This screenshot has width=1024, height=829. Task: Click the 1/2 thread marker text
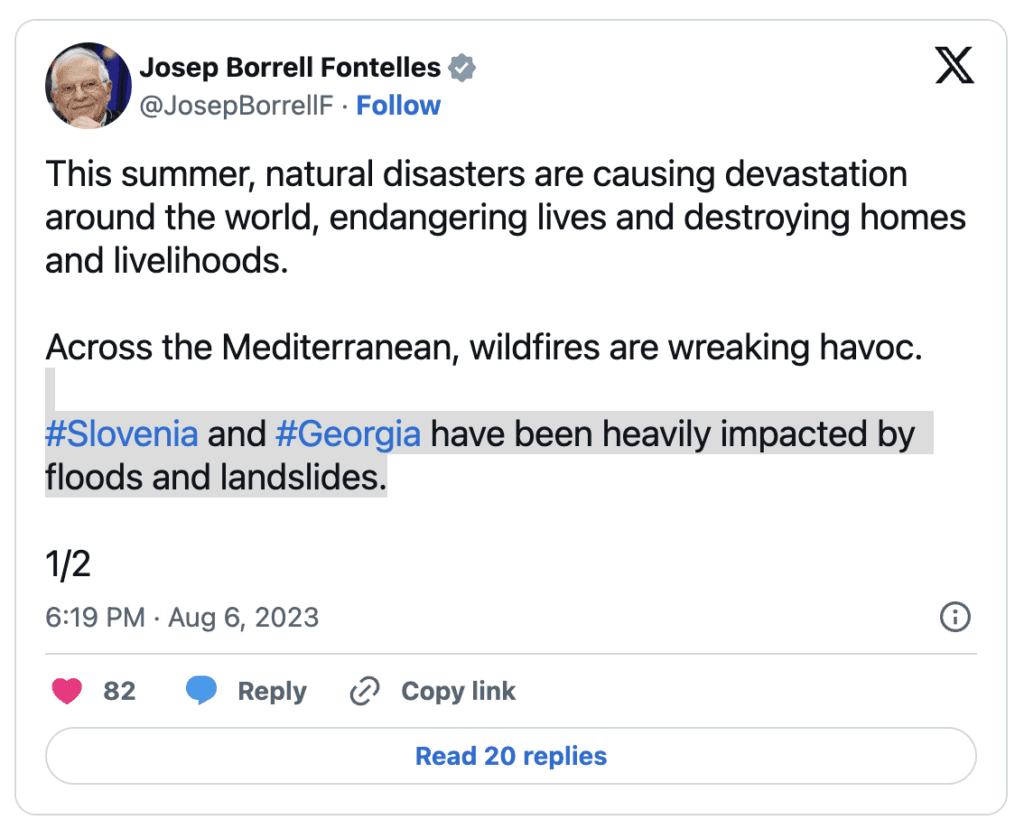point(68,565)
